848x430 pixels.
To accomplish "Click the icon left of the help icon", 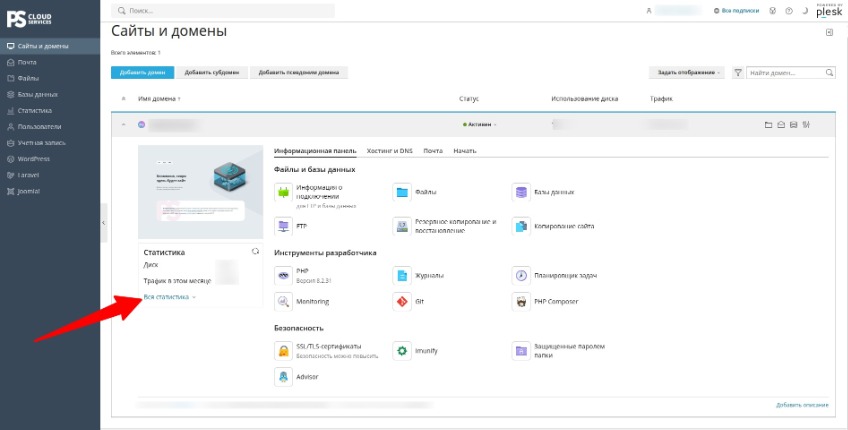I will tap(773, 11).
